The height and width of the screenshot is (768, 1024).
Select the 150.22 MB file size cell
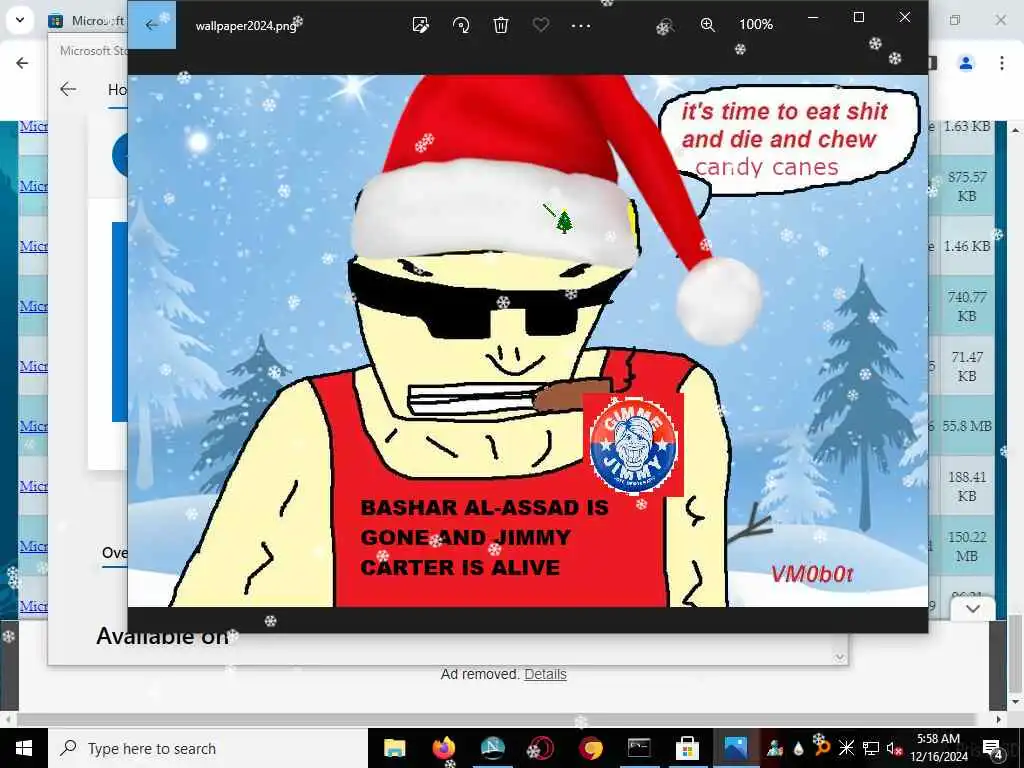tap(967, 547)
